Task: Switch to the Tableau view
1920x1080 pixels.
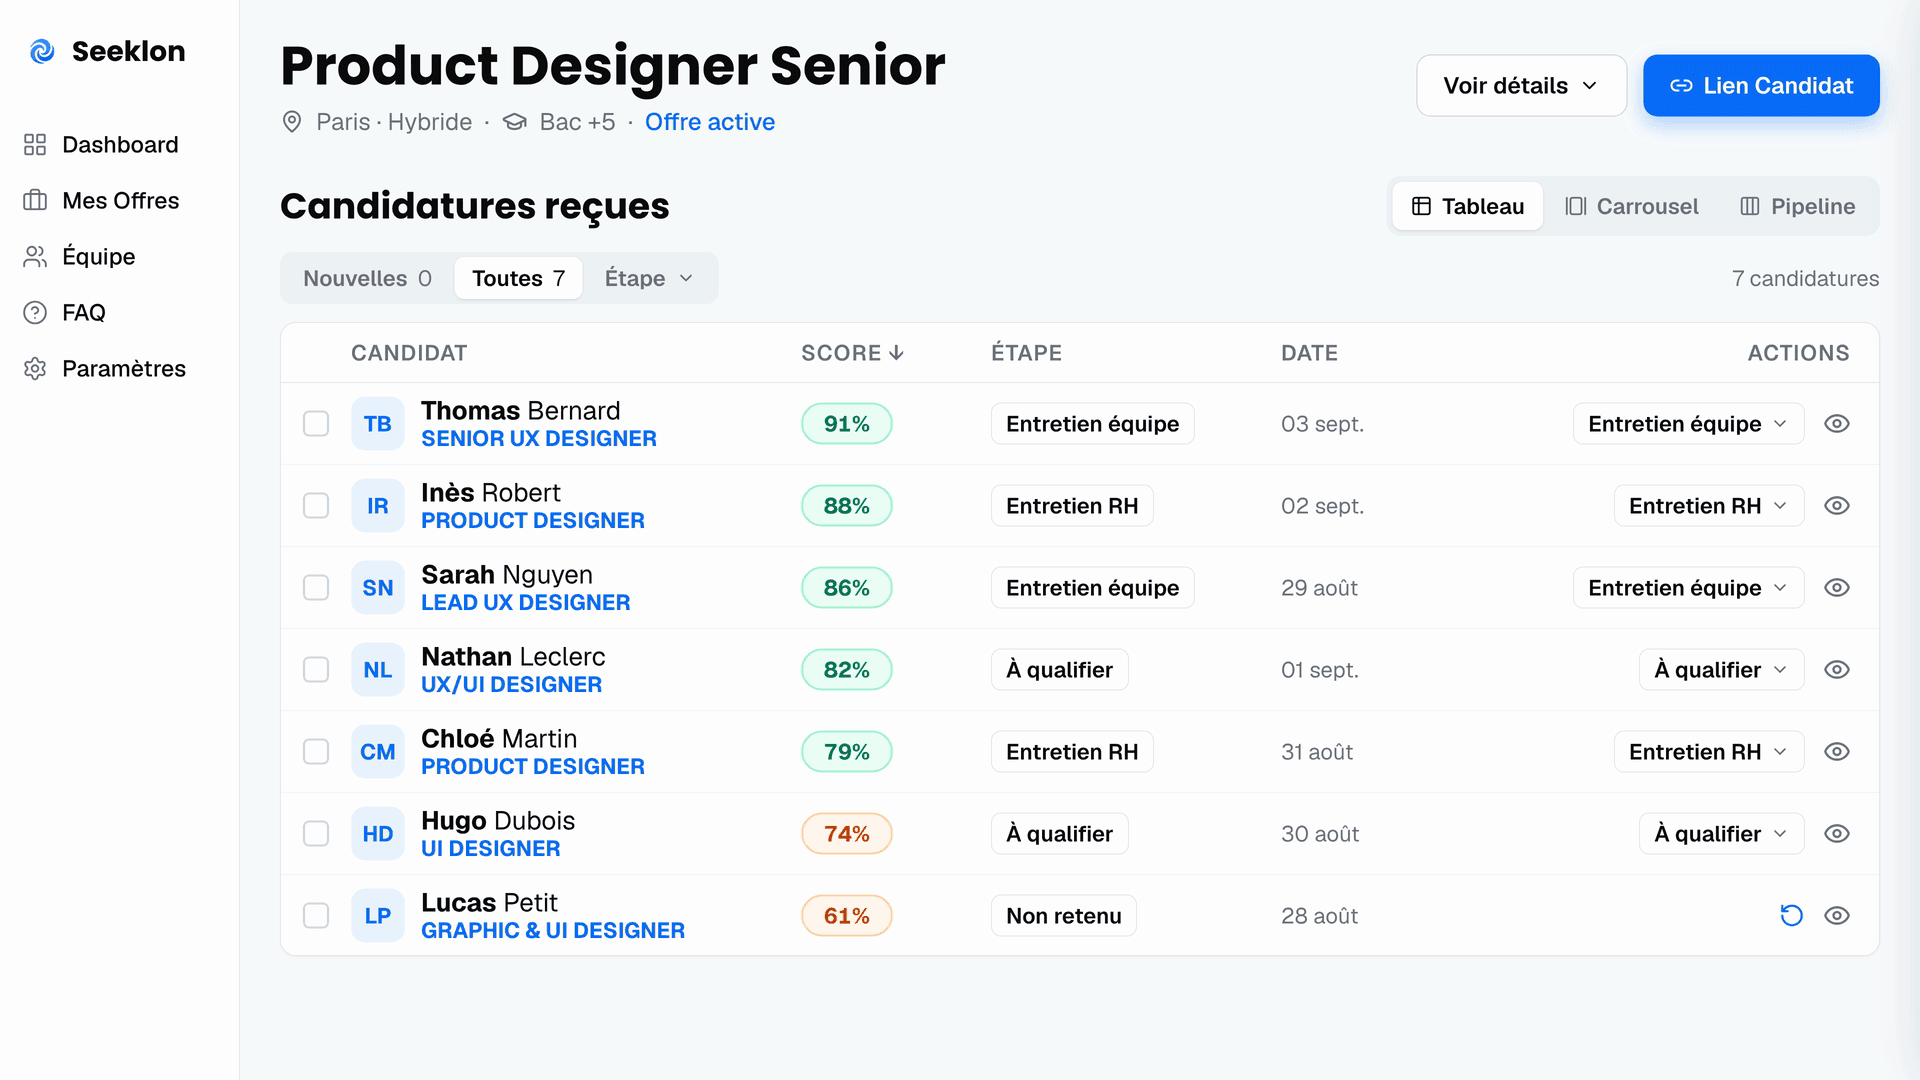Action: click(x=1467, y=206)
